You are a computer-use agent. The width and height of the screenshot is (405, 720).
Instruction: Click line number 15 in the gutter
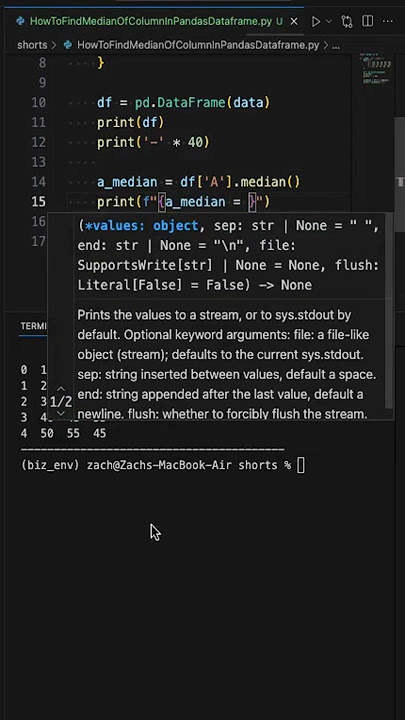click(x=39, y=202)
